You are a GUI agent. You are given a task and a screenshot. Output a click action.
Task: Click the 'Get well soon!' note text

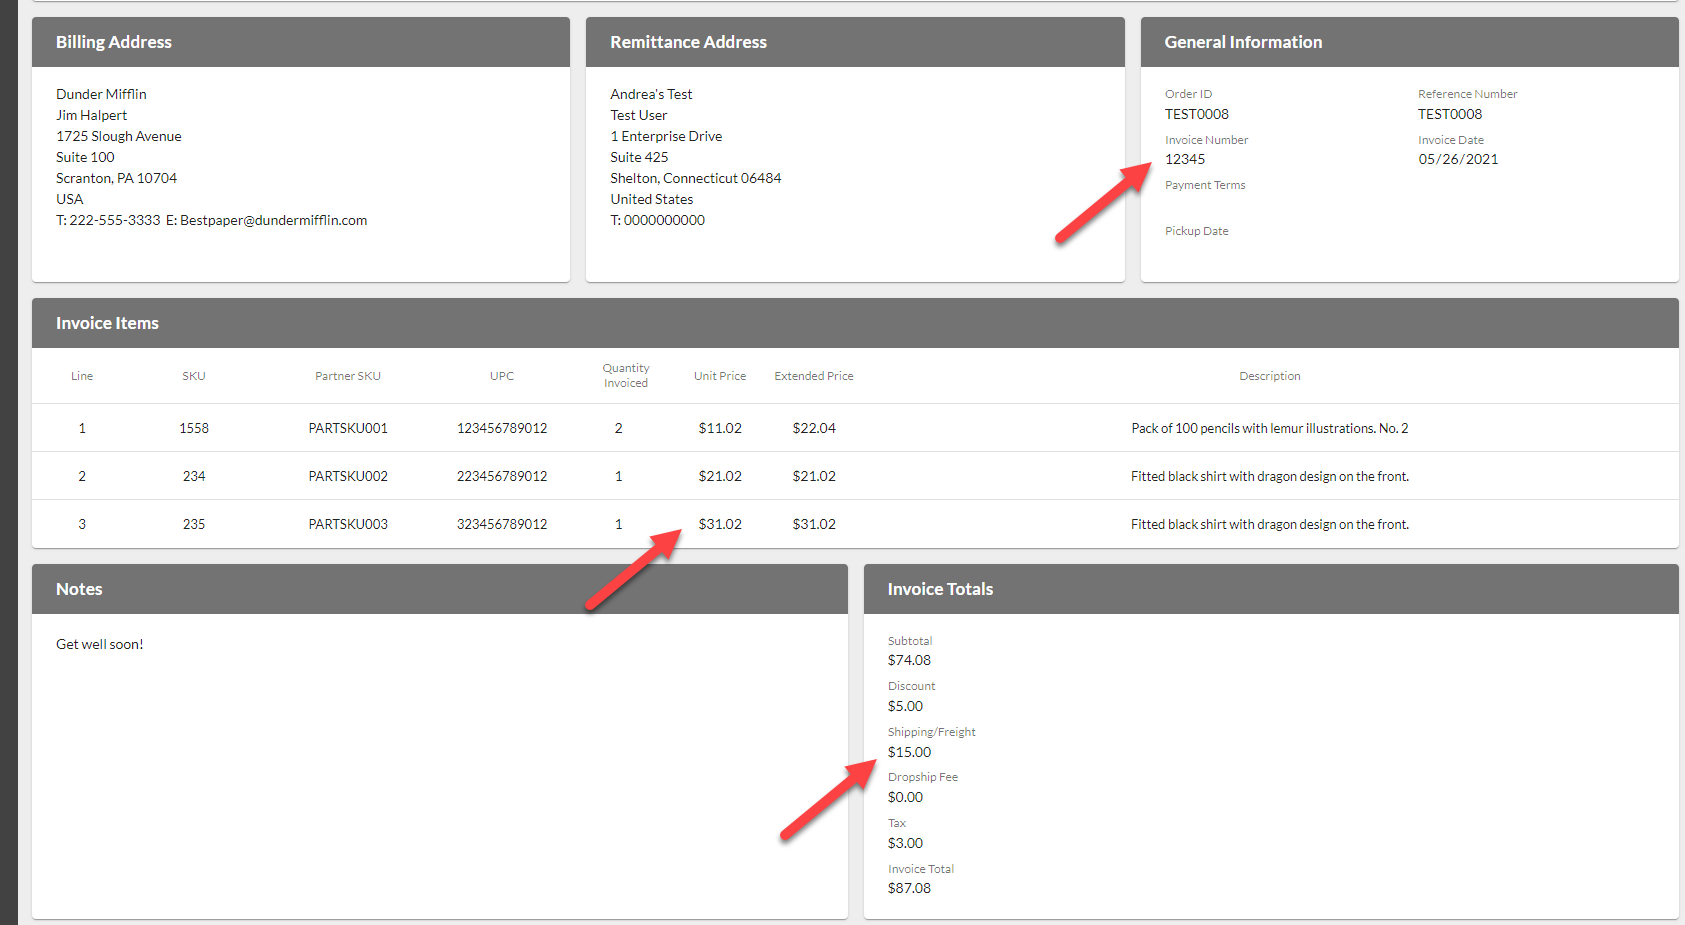99,644
